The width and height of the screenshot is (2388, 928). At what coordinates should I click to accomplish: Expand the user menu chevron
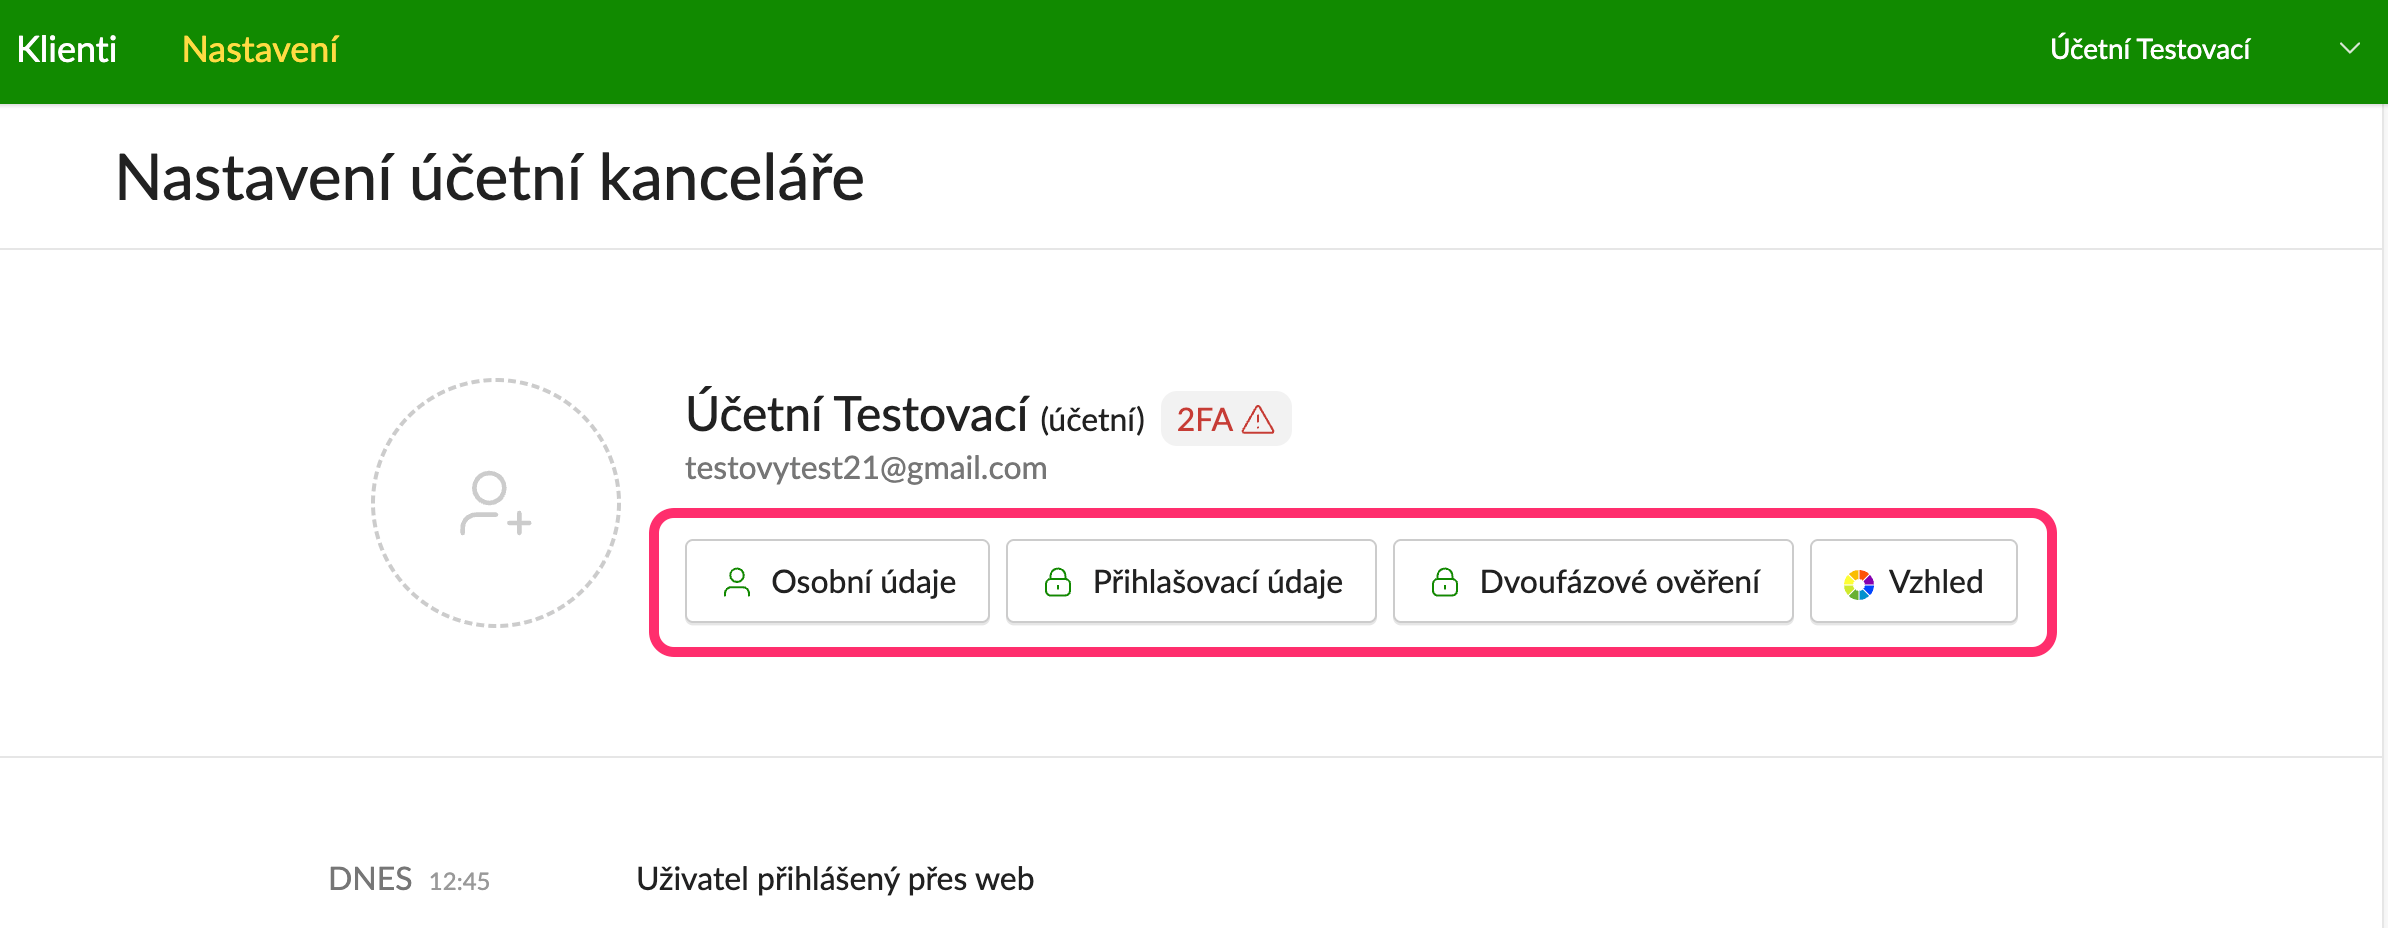coord(2350,48)
